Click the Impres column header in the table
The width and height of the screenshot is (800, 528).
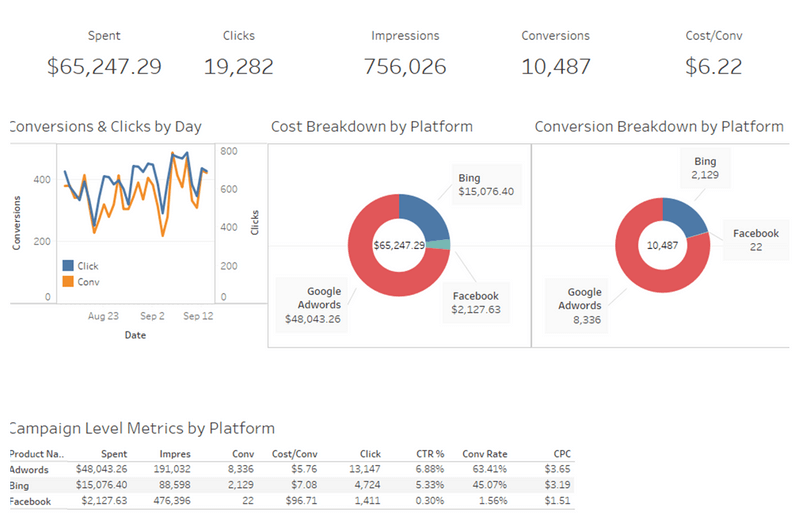point(174,453)
